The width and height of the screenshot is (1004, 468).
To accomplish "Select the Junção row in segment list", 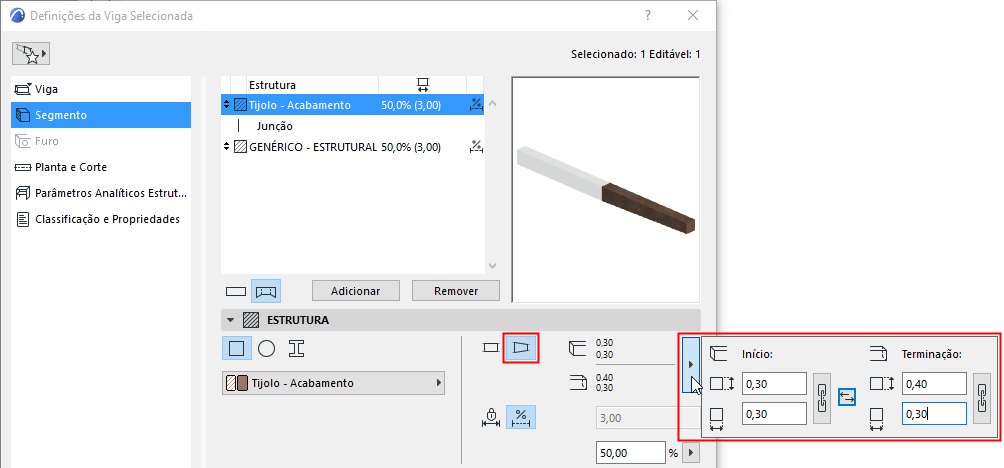I will (x=352, y=126).
